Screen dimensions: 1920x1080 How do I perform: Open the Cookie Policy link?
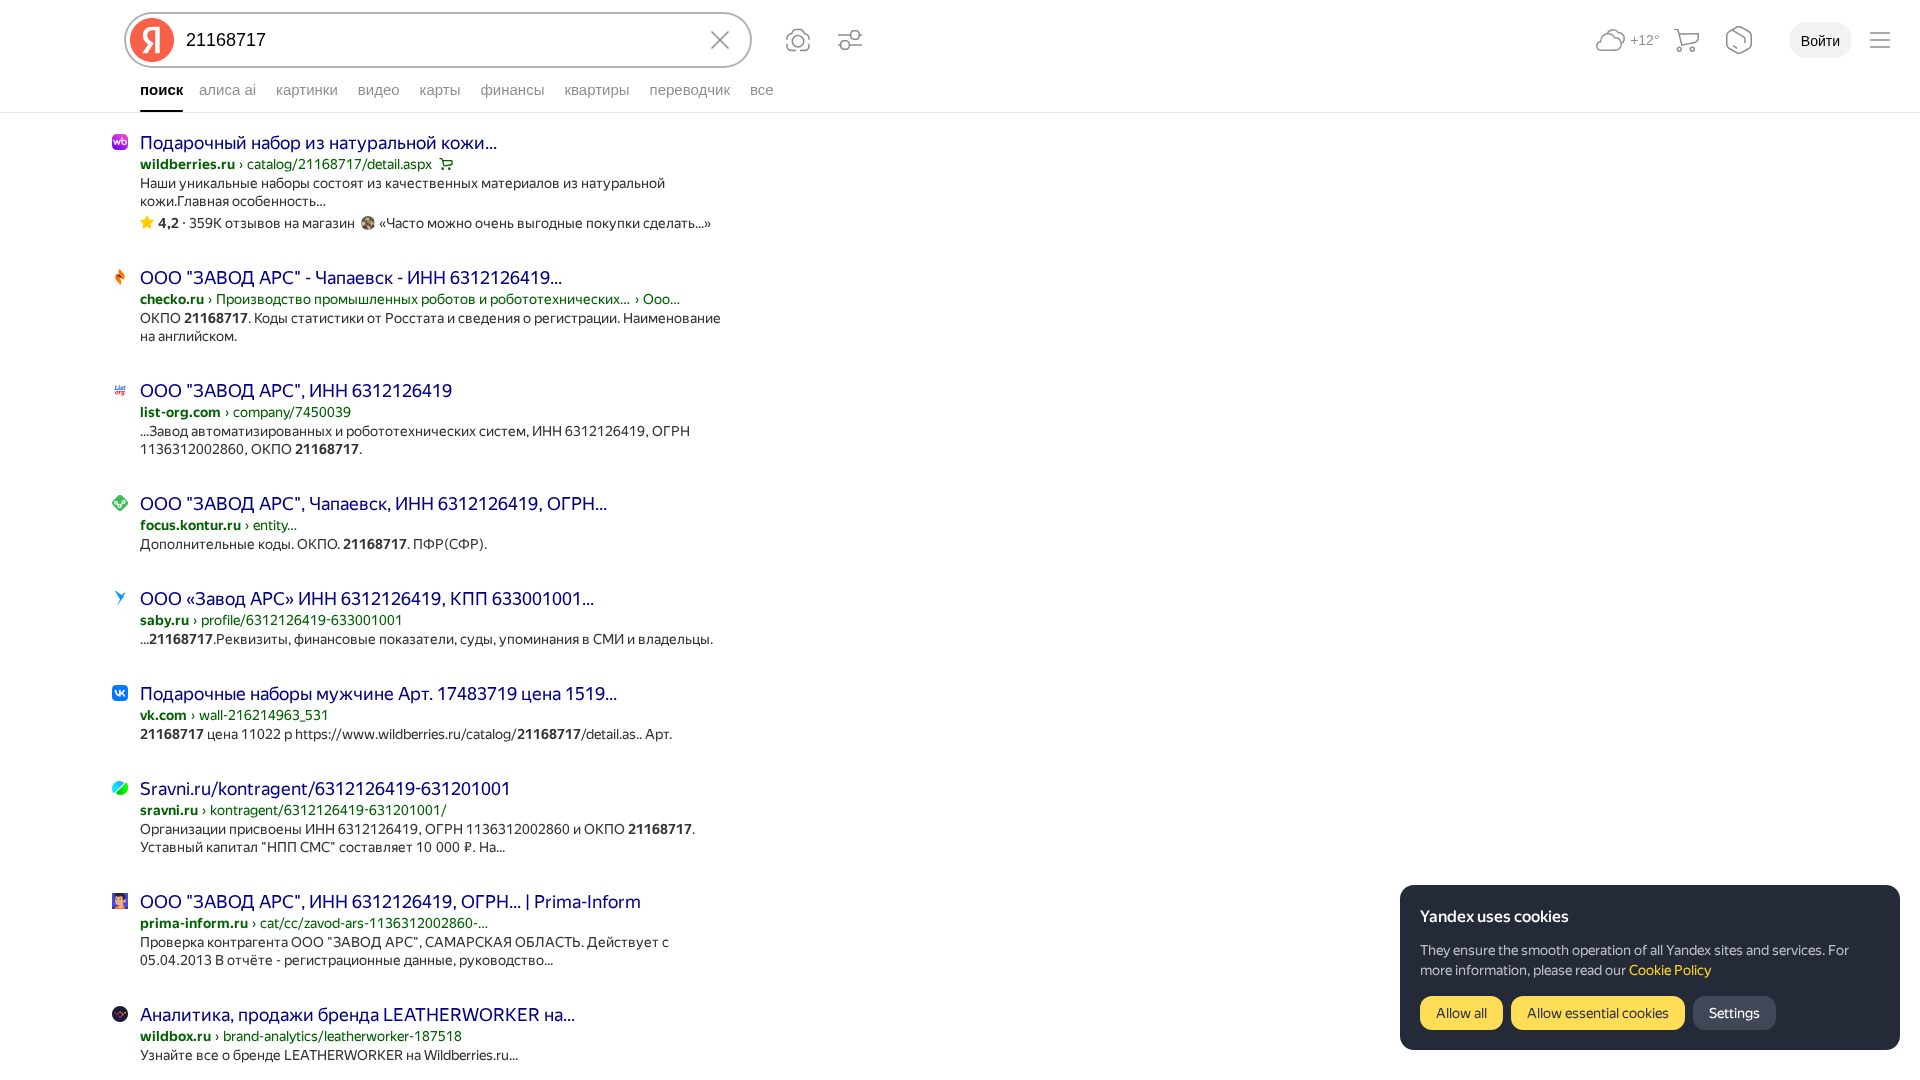(x=1668, y=970)
